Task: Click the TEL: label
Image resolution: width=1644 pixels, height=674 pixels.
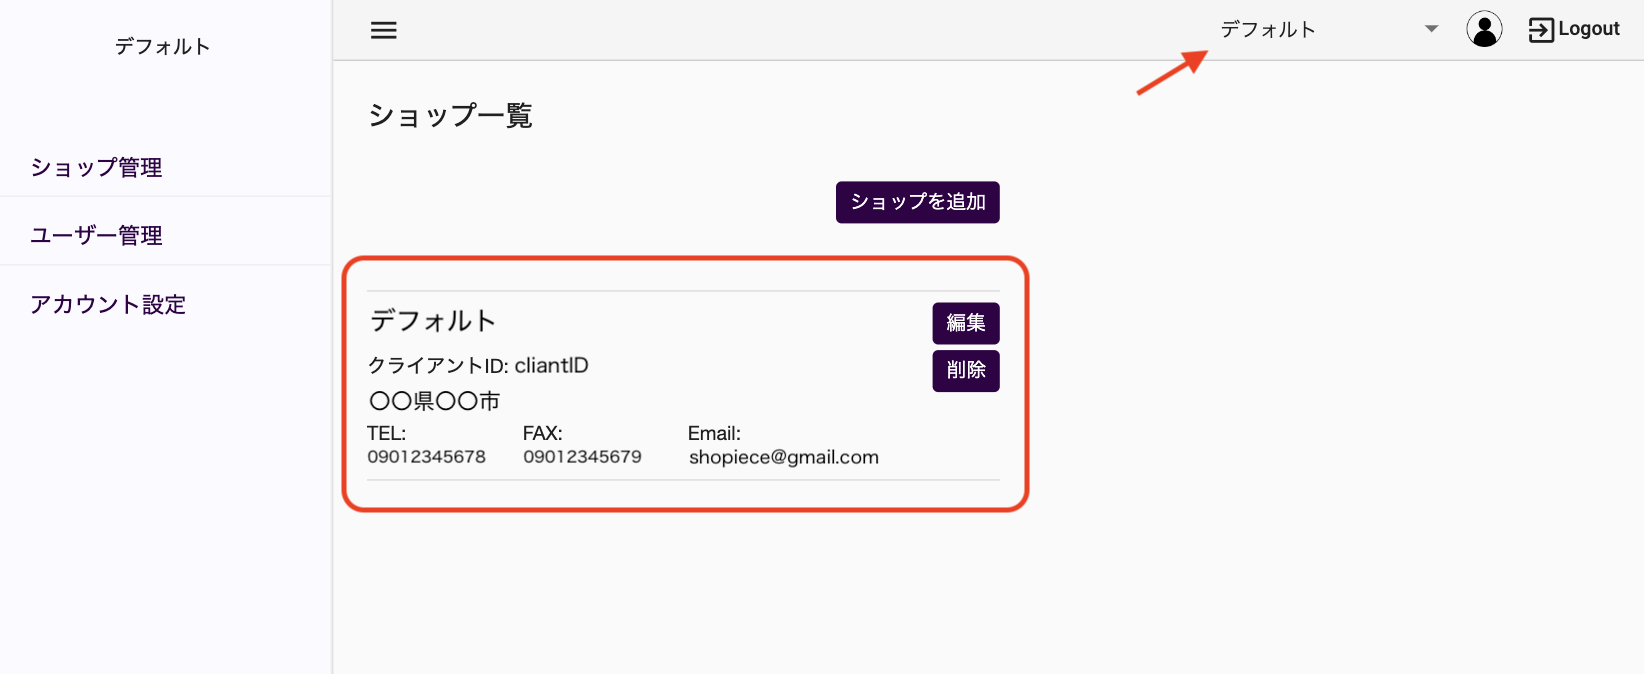Action: (x=387, y=433)
